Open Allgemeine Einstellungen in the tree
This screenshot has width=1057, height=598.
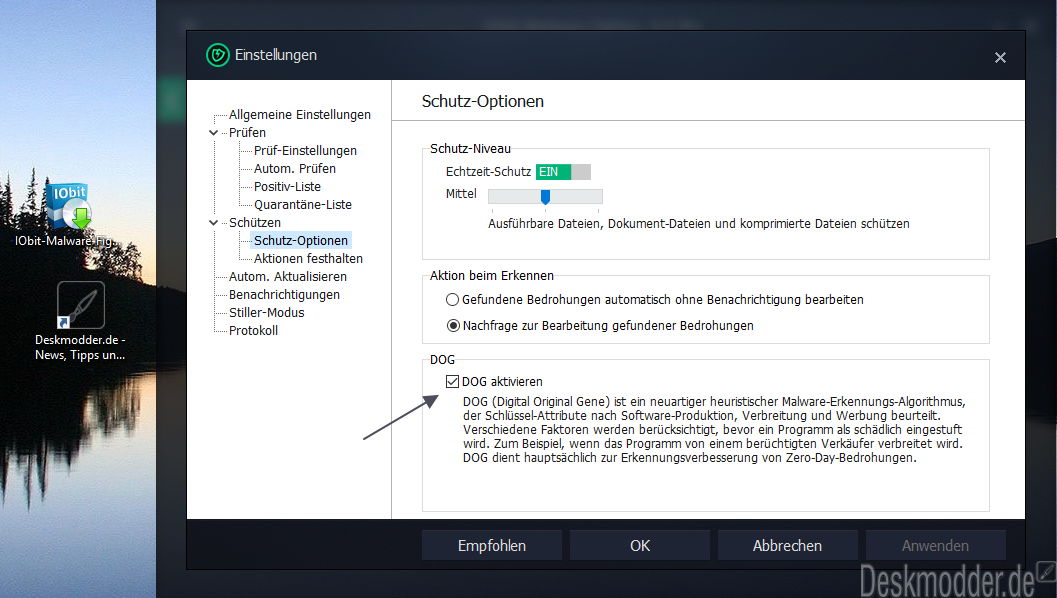[x=299, y=115]
